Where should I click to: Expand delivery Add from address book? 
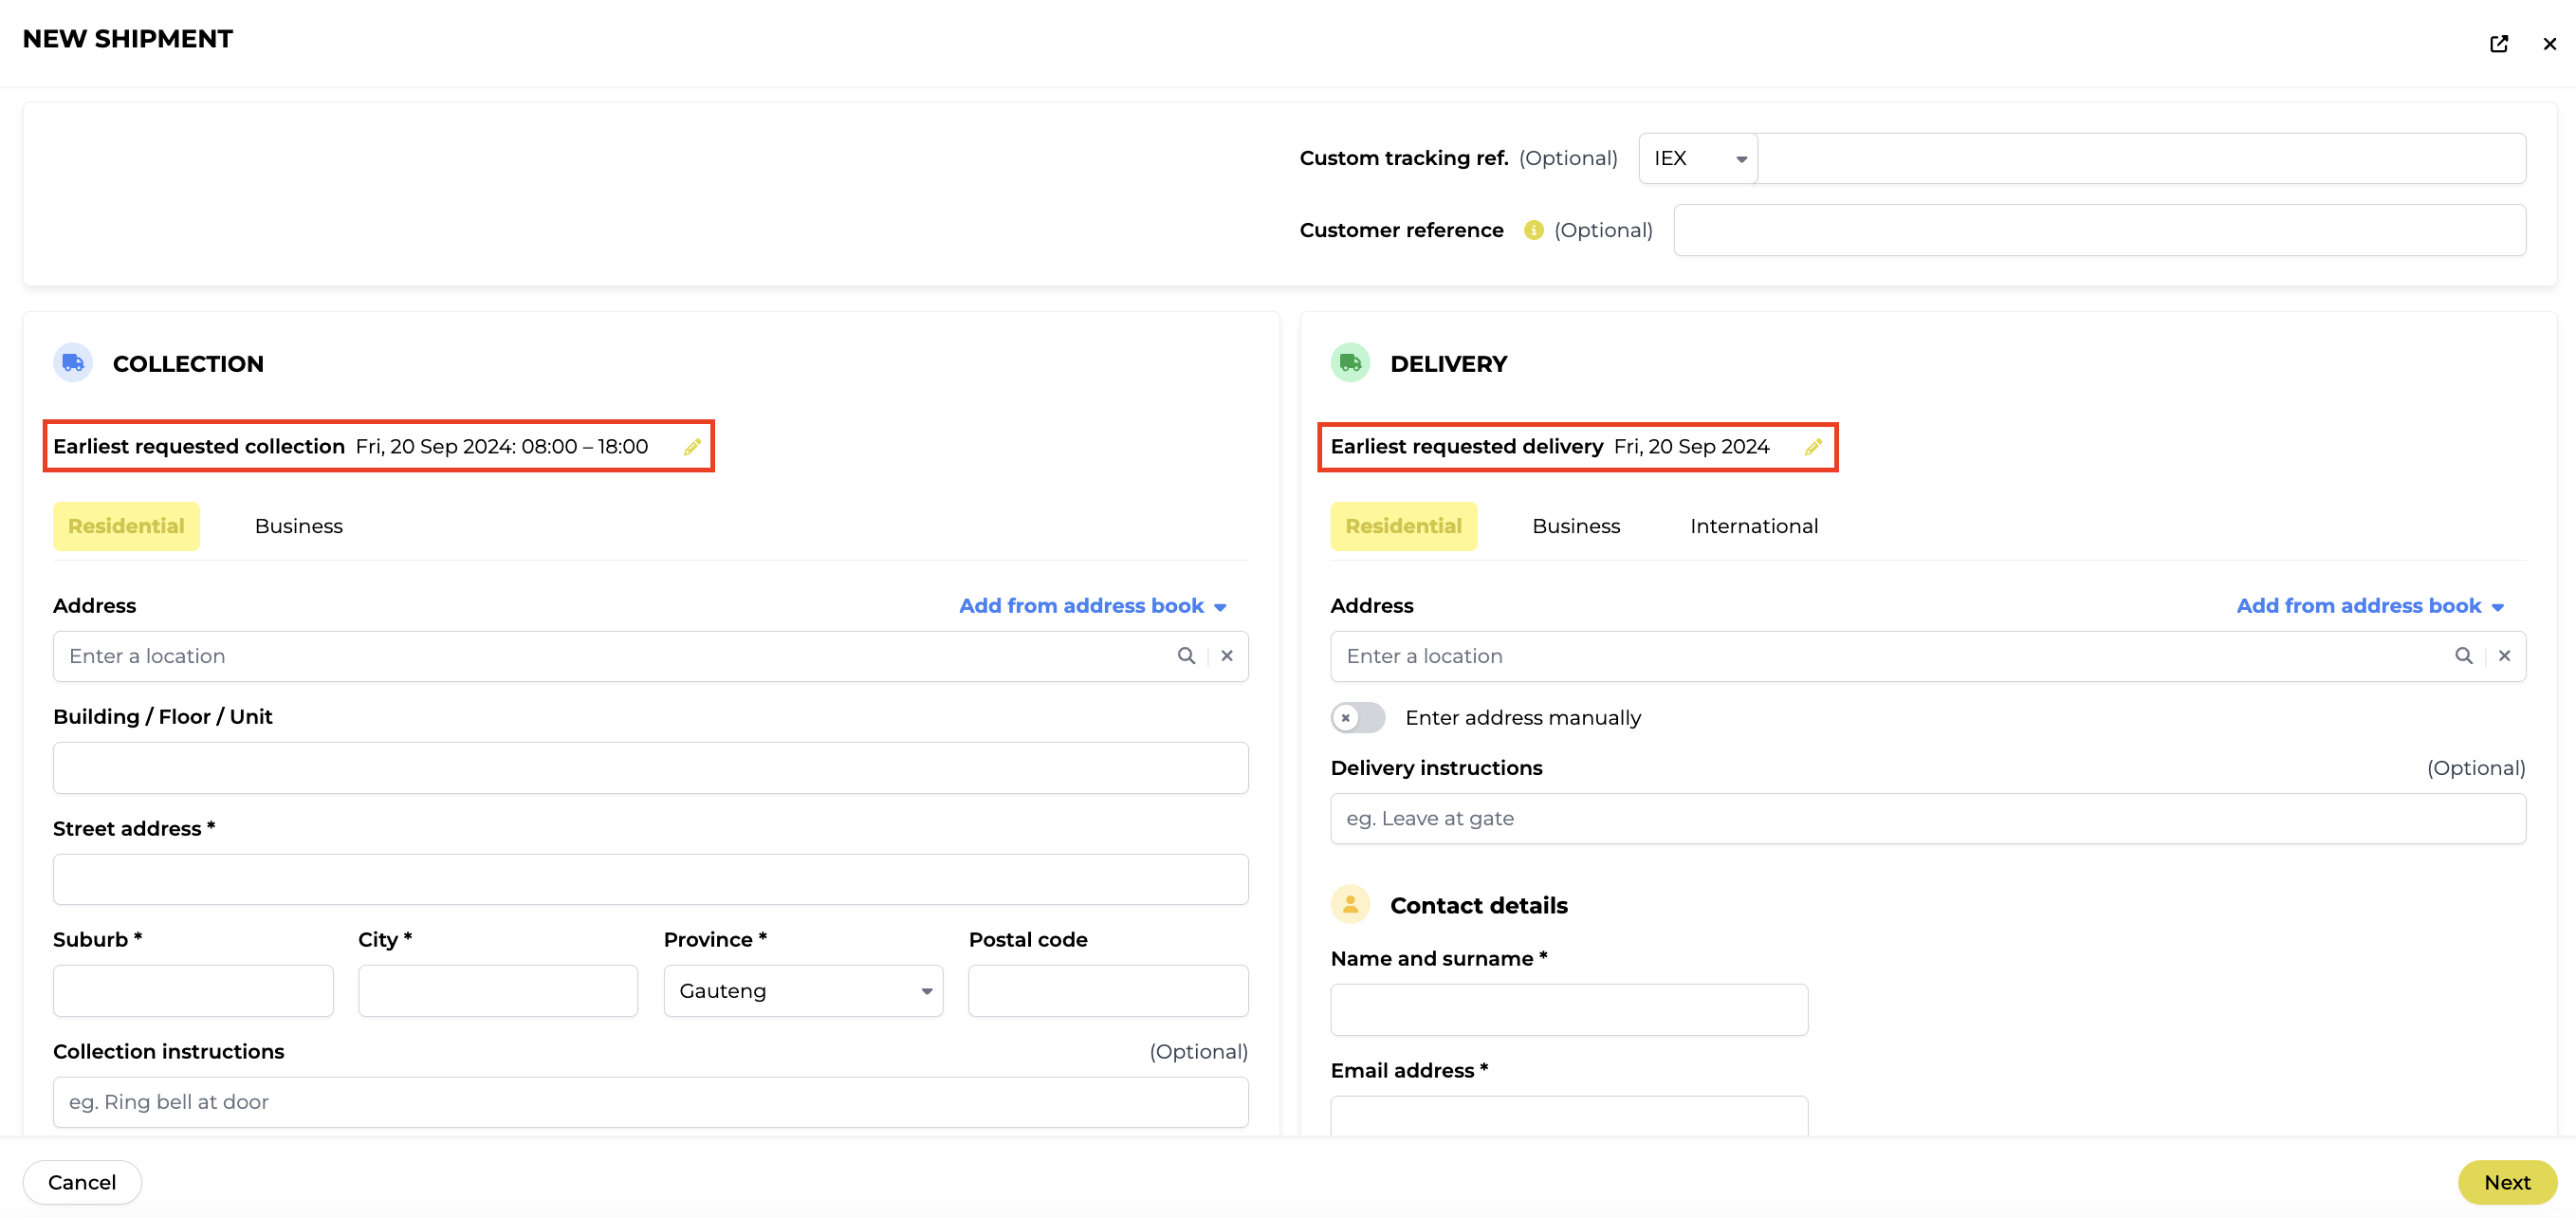click(2370, 606)
